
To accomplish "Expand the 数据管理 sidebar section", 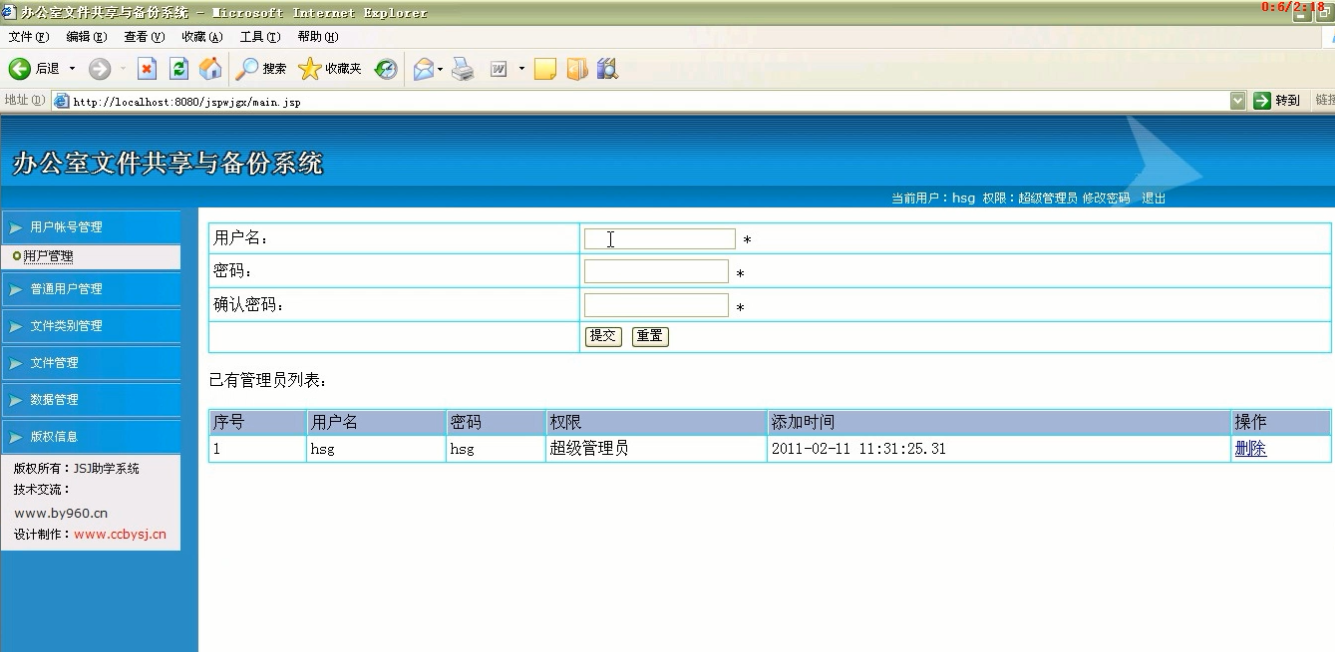I will pyautogui.click(x=91, y=400).
